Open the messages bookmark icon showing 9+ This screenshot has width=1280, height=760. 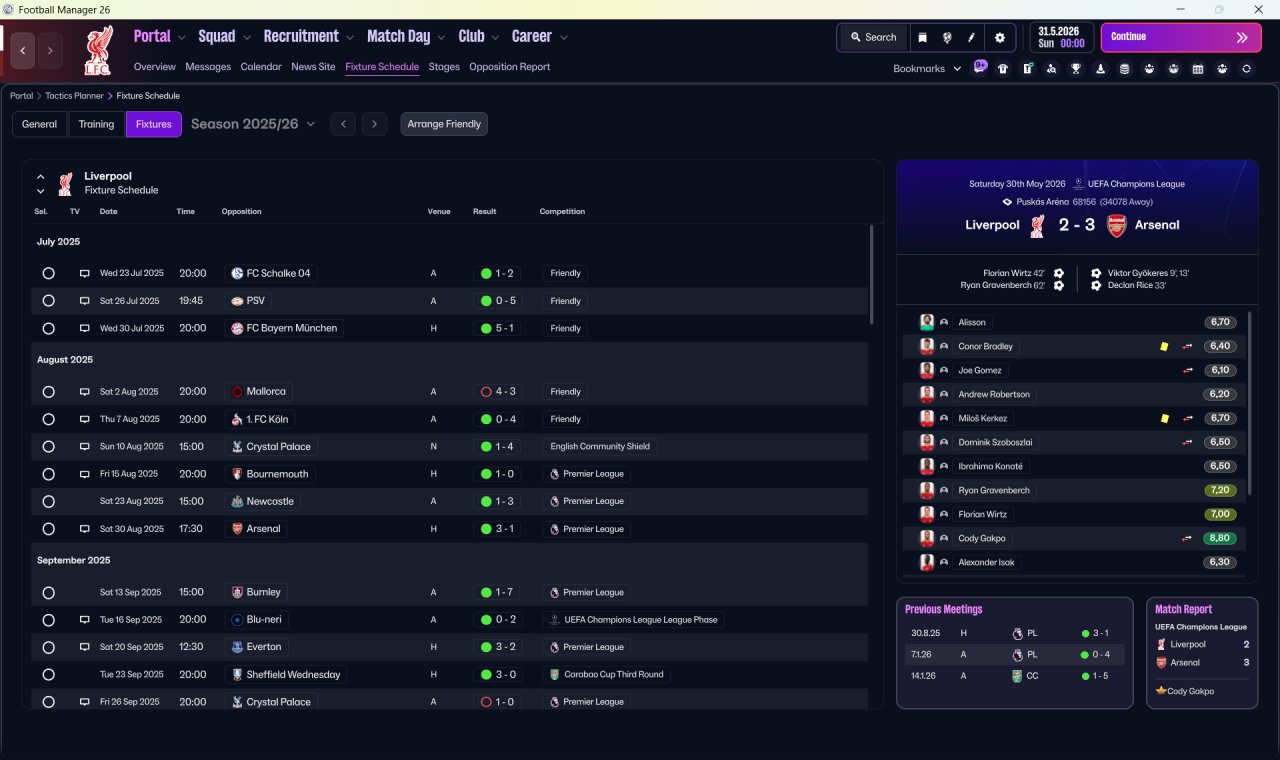click(980, 68)
